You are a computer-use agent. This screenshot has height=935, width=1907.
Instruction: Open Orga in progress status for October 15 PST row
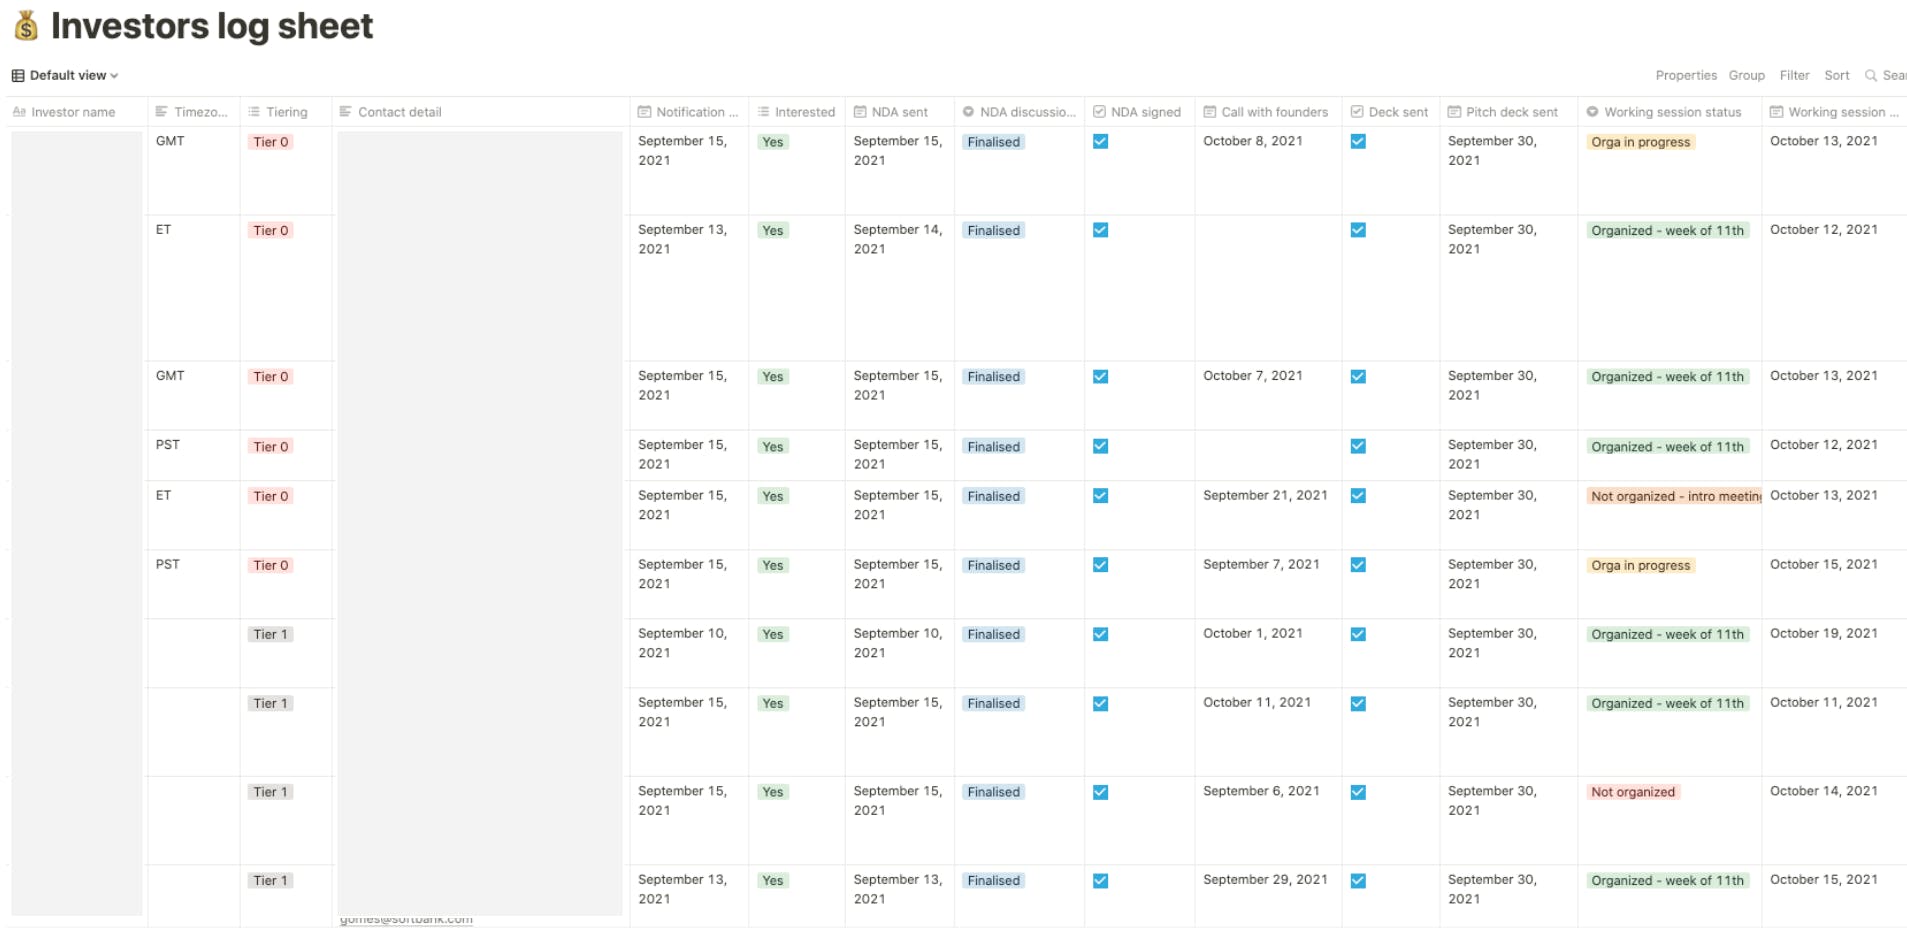(1640, 565)
